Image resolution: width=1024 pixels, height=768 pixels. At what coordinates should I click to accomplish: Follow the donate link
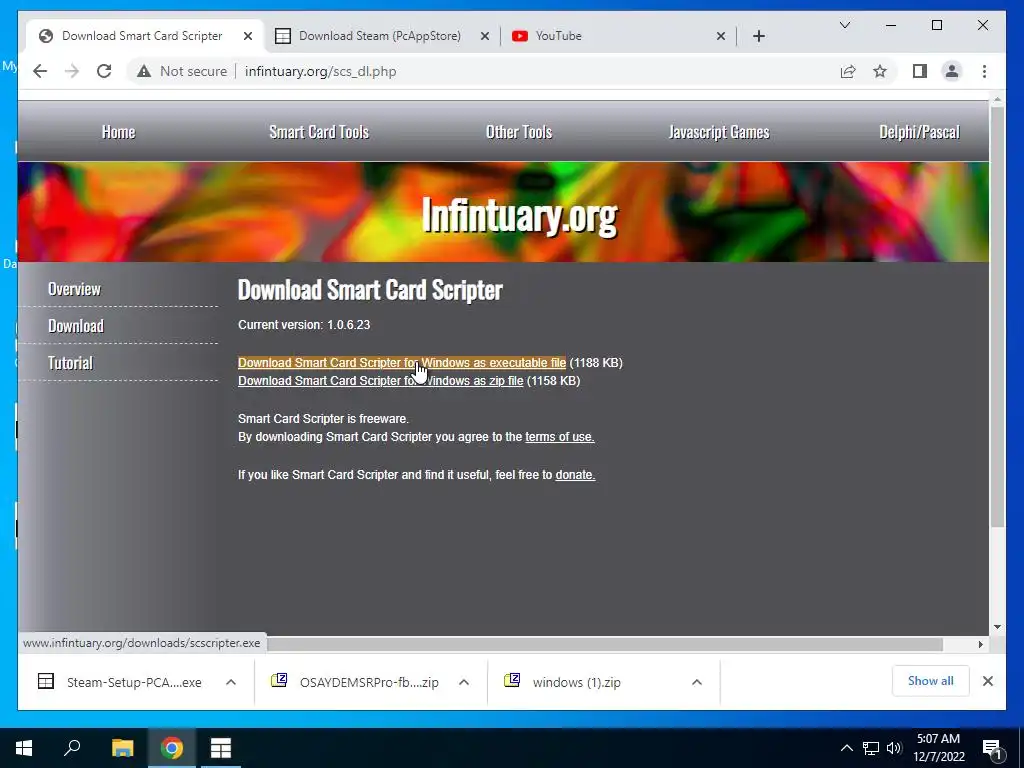click(575, 475)
